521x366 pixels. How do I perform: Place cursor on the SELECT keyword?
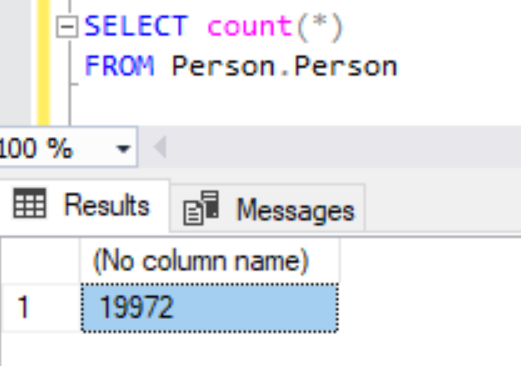click(136, 26)
